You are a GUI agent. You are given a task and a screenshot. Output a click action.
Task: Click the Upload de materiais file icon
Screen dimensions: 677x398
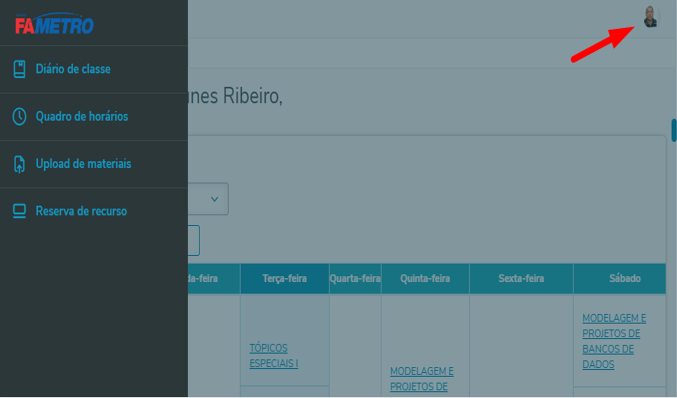19,164
